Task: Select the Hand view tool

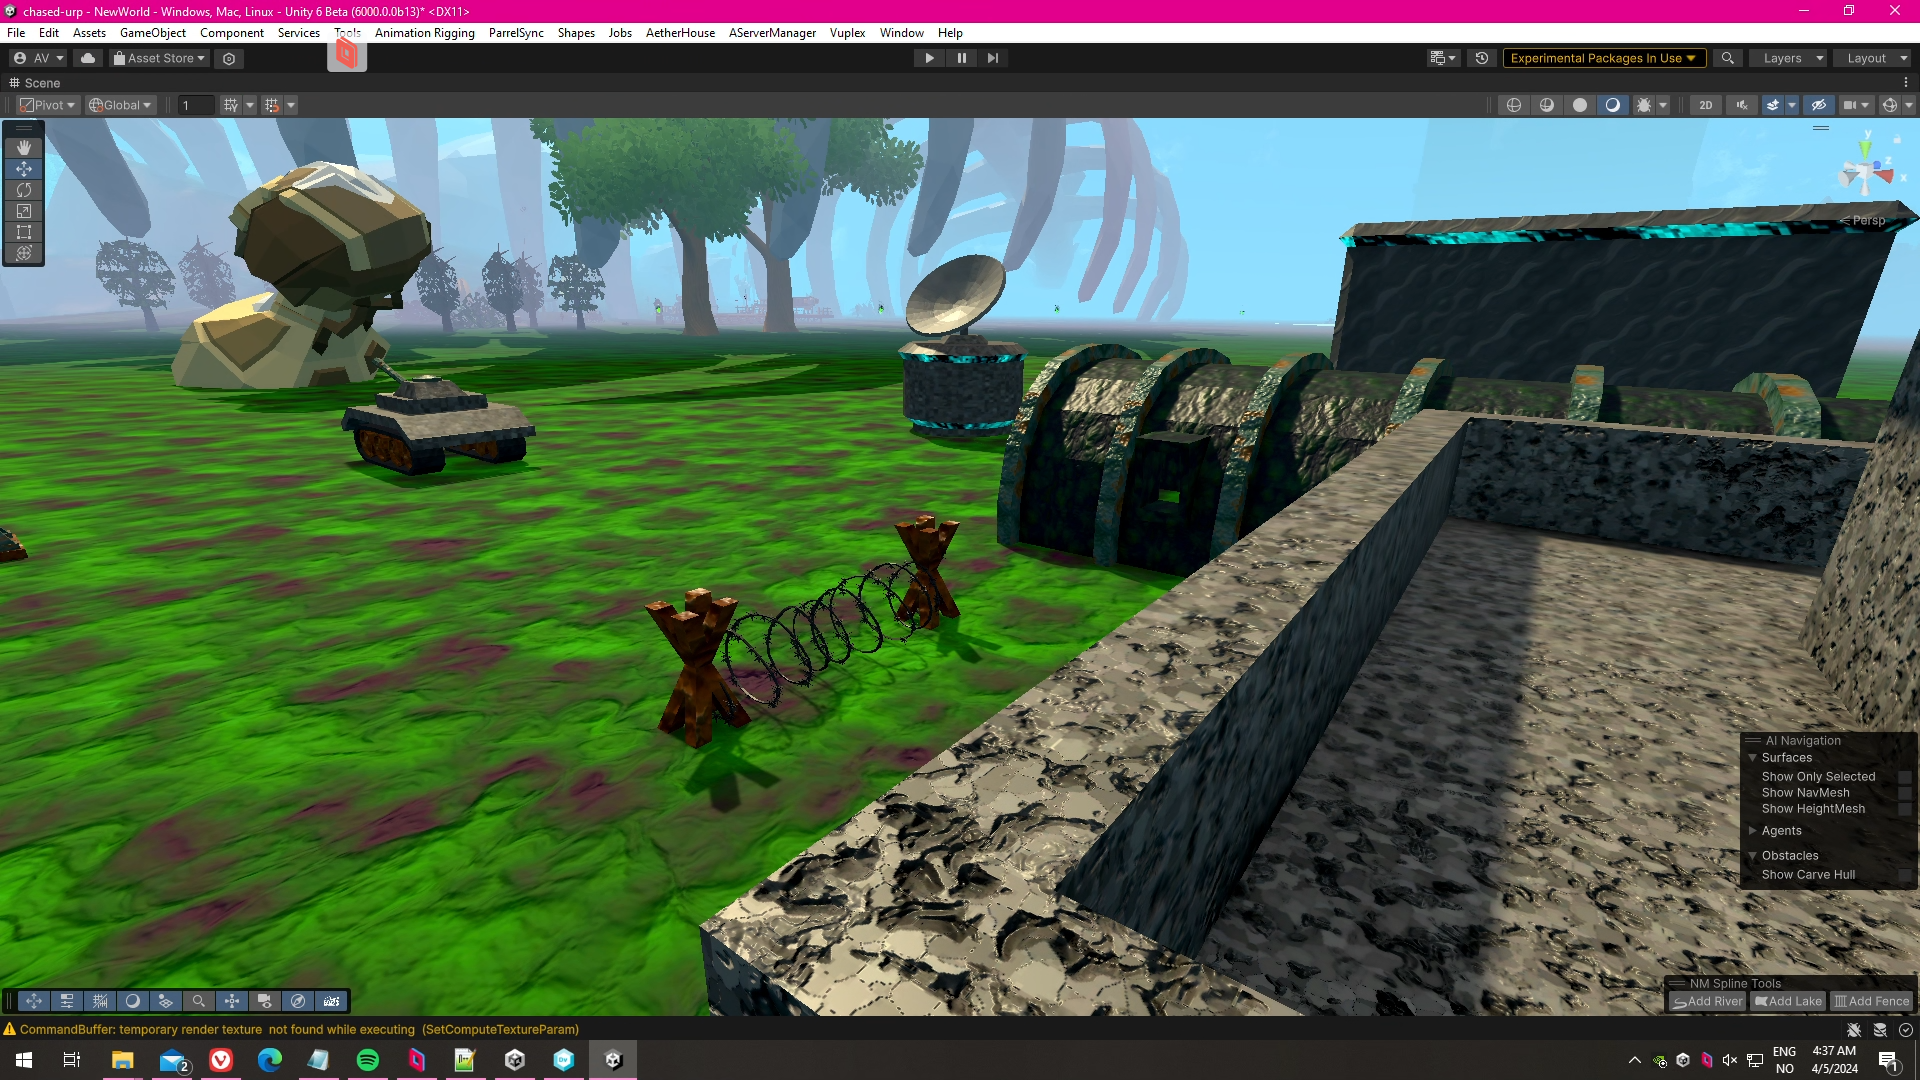Action: [24, 148]
